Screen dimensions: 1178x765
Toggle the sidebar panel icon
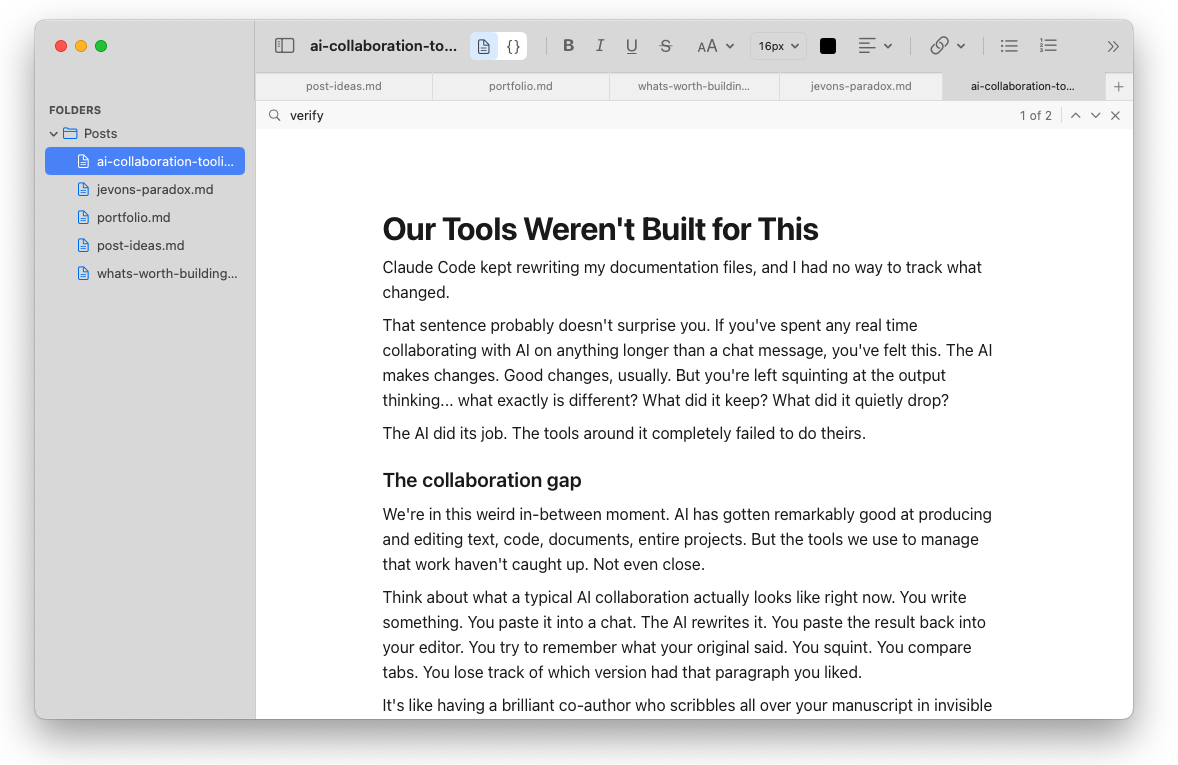[x=284, y=46]
